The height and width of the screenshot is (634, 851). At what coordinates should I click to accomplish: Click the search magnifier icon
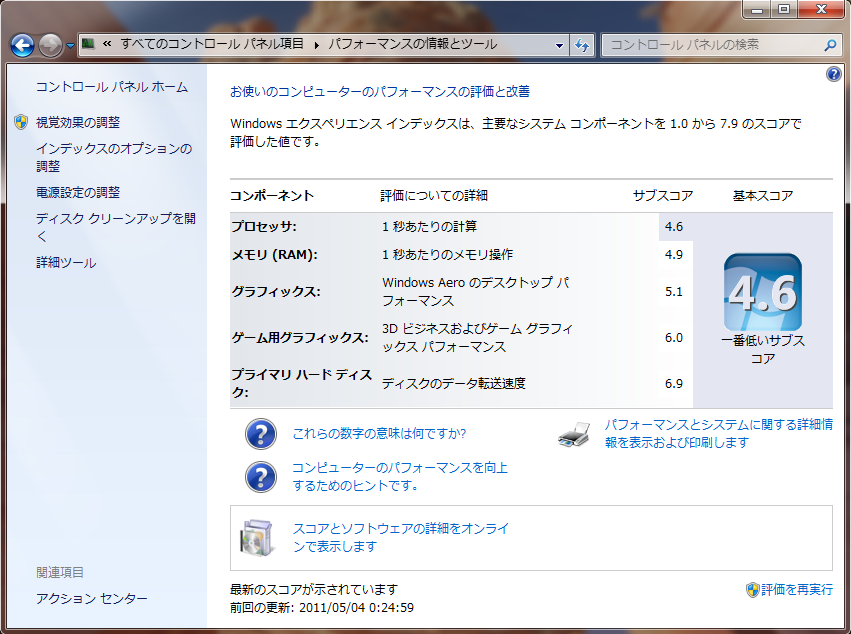[x=829, y=45]
